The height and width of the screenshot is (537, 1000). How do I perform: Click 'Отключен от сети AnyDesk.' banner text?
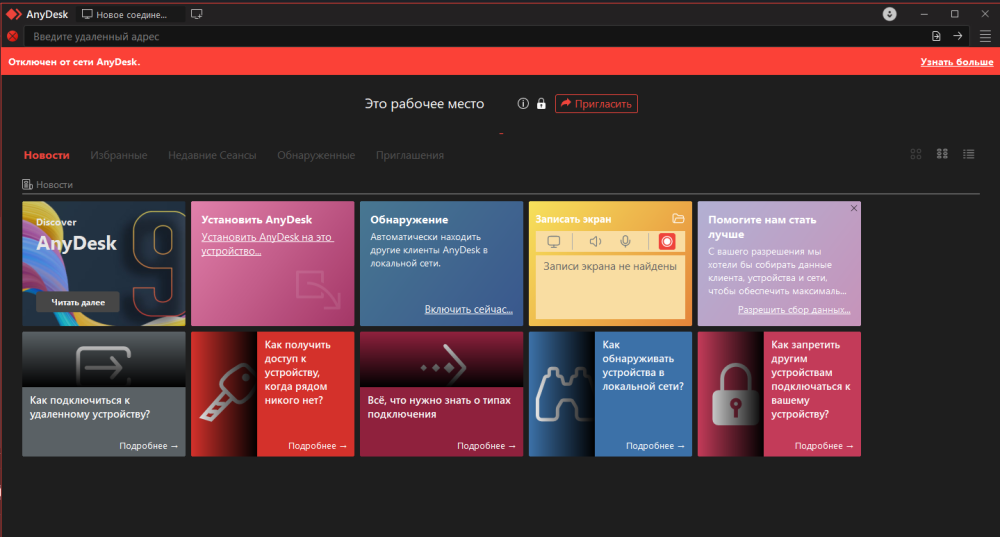coord(74,62)
